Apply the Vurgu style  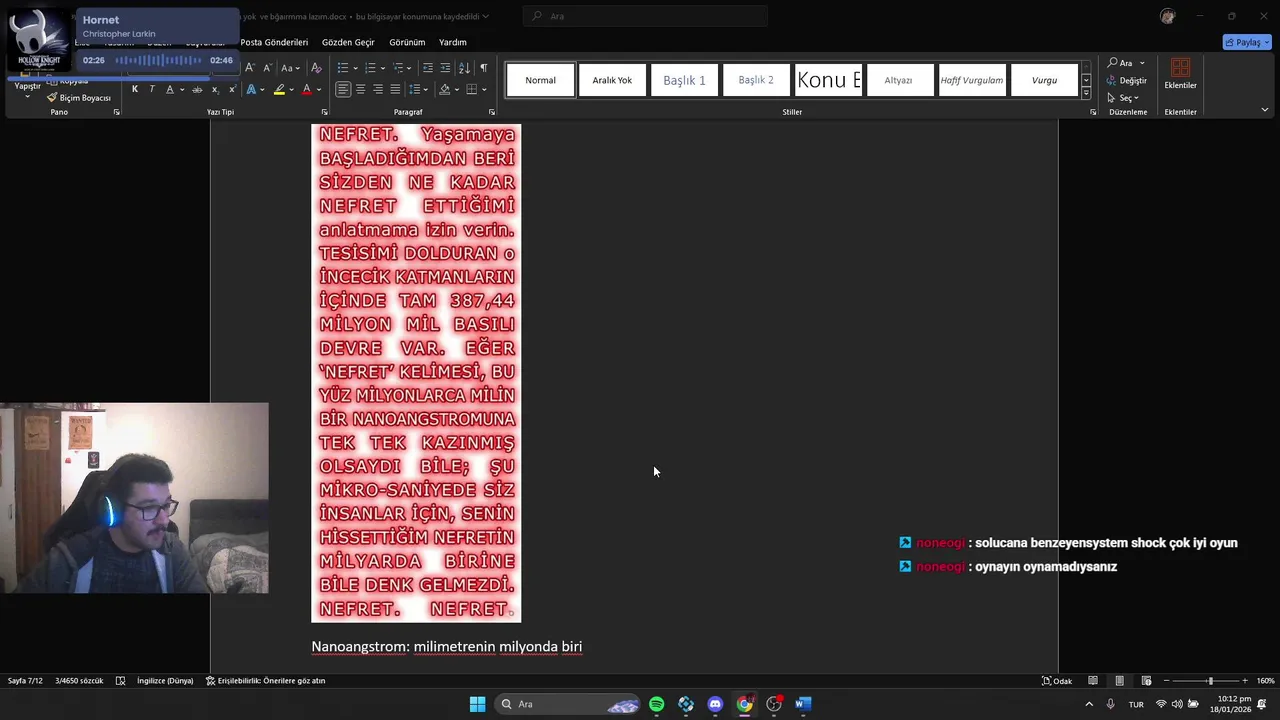(1044, 80)
